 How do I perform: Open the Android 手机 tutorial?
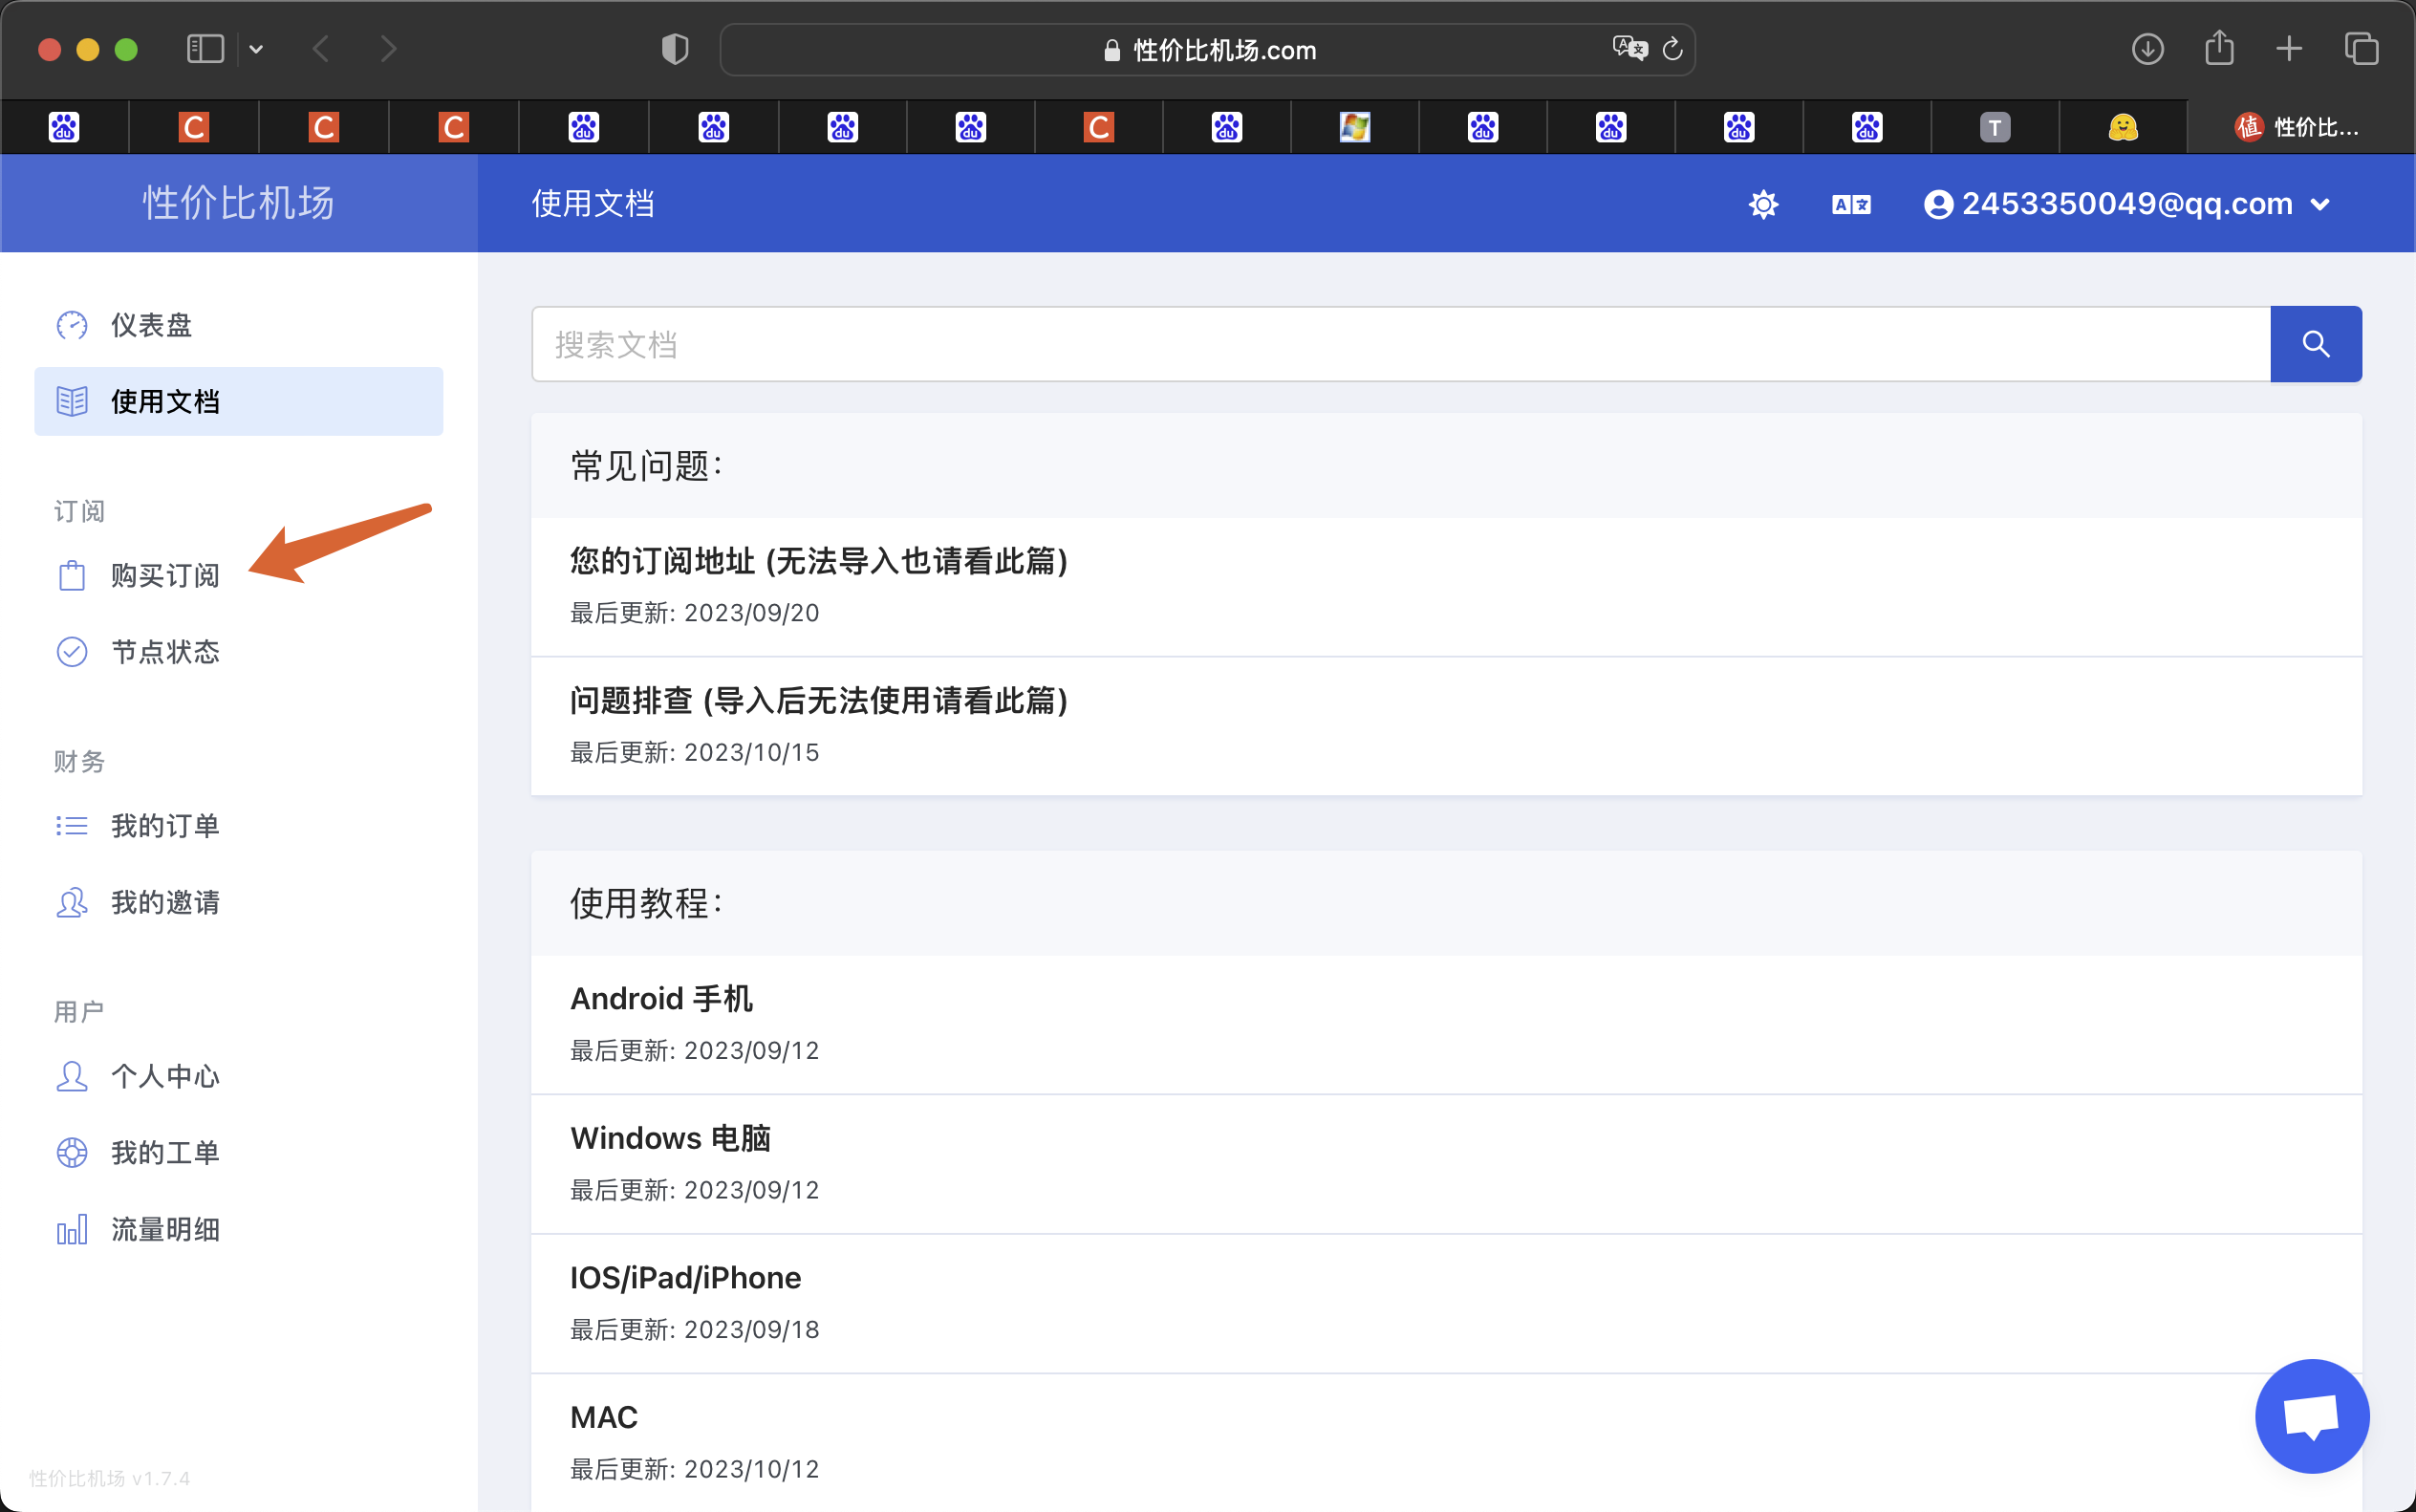(1446, 1024)
